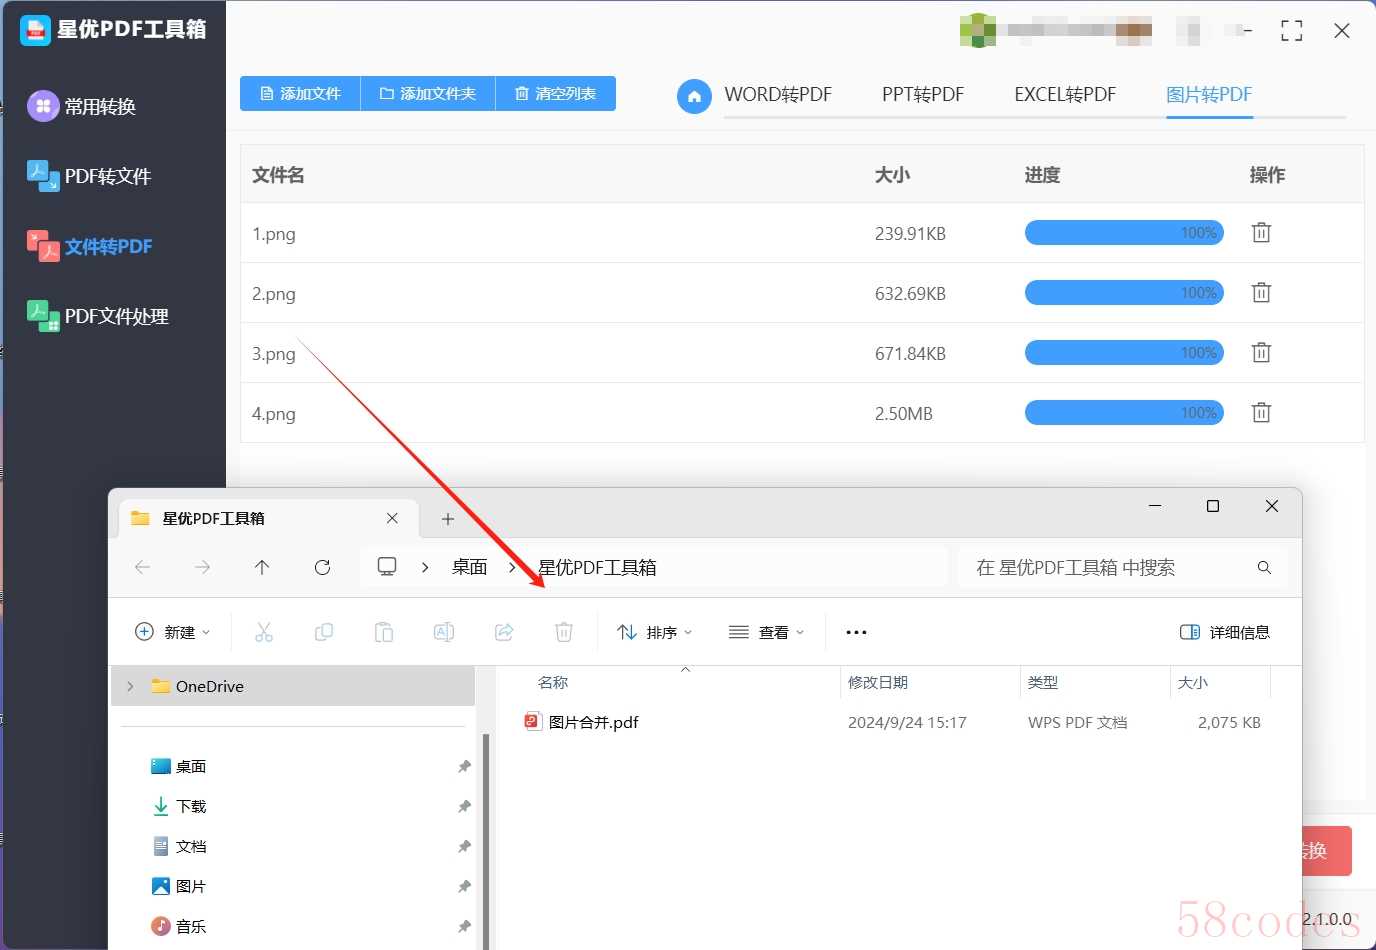Sort by 类型 column header

pyautogui.click(x=1043, y=682)
